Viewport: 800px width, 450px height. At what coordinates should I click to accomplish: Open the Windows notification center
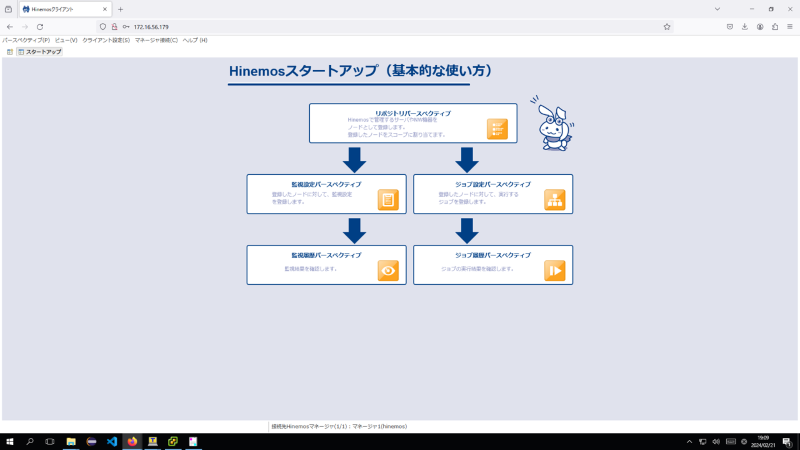point(787,442)
